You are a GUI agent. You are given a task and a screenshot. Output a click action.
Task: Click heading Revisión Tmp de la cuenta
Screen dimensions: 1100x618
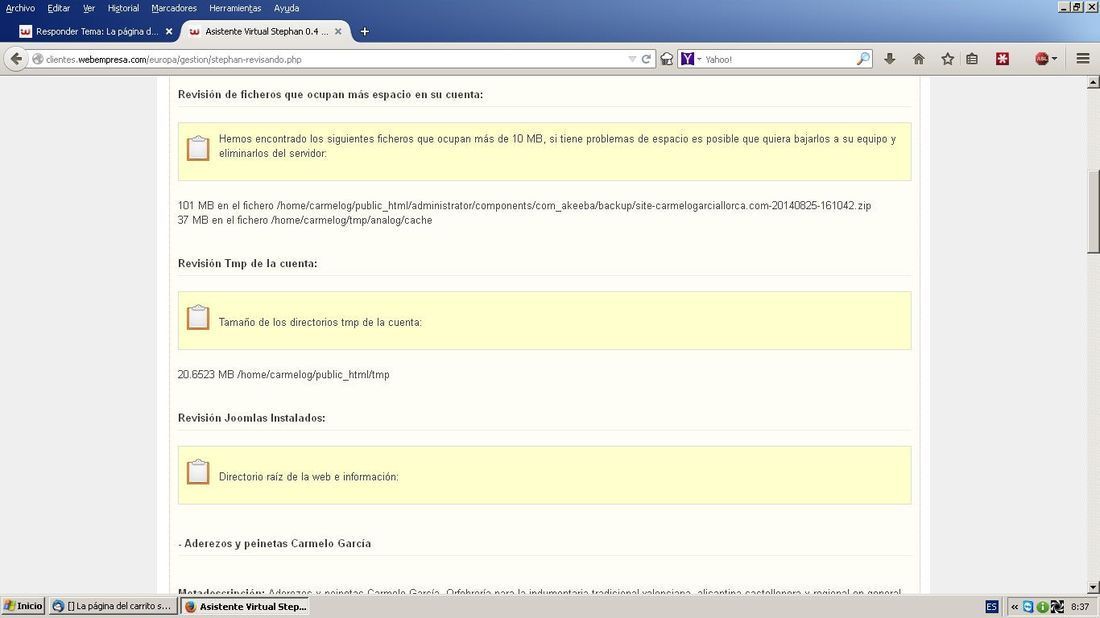tap(248, 264)
